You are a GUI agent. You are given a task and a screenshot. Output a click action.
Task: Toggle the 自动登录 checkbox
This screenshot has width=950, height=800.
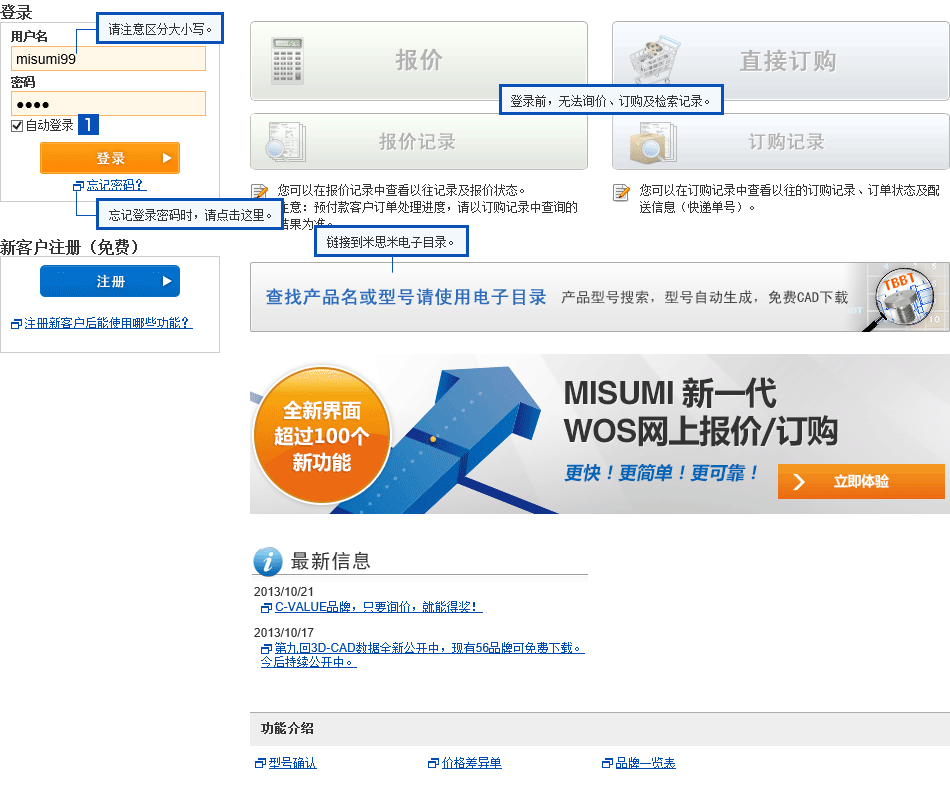pos(17,125)
